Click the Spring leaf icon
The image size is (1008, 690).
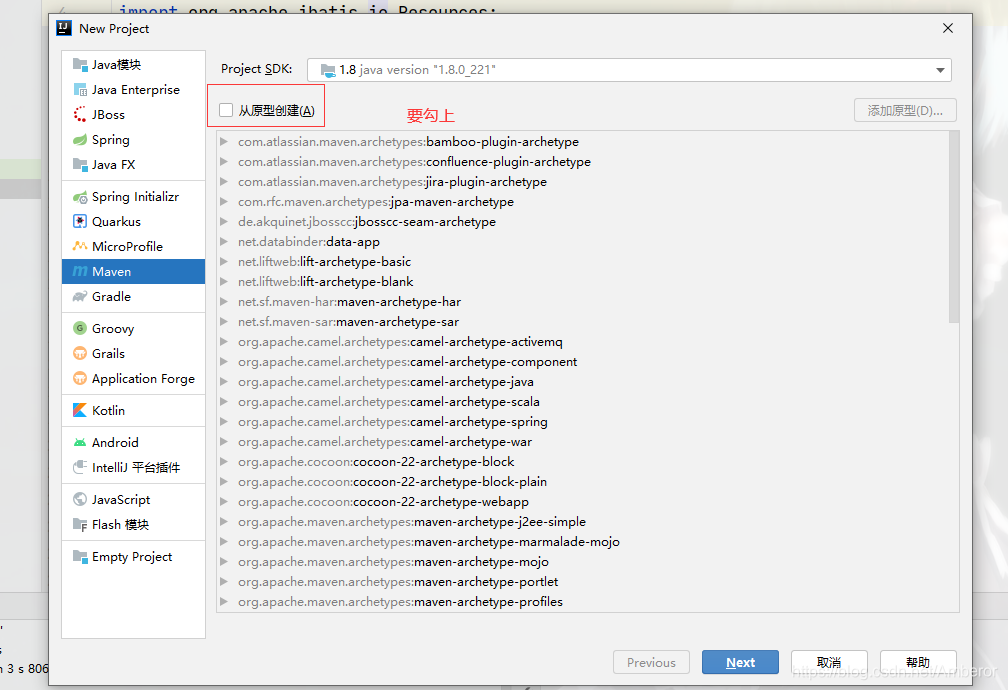pos(80,140)
